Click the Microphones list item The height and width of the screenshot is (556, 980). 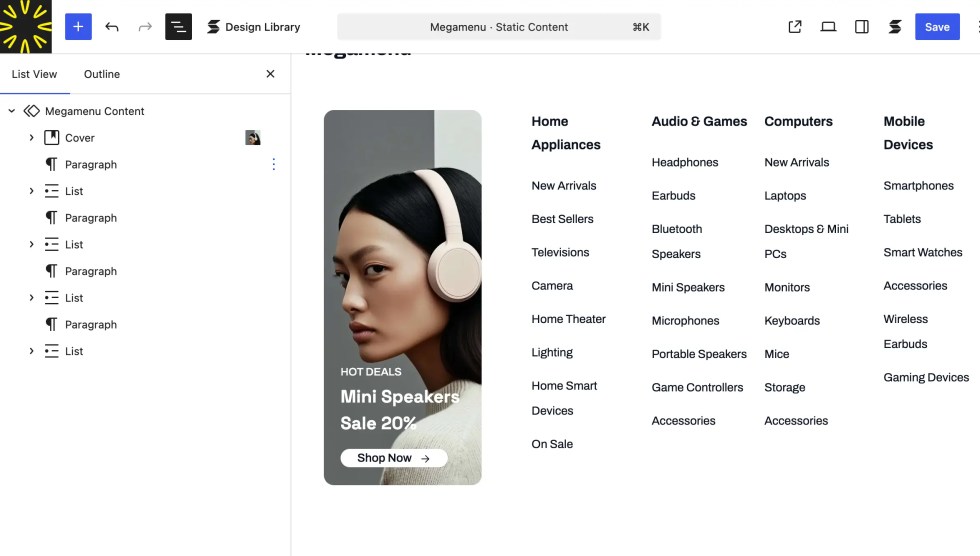[685, 321]
